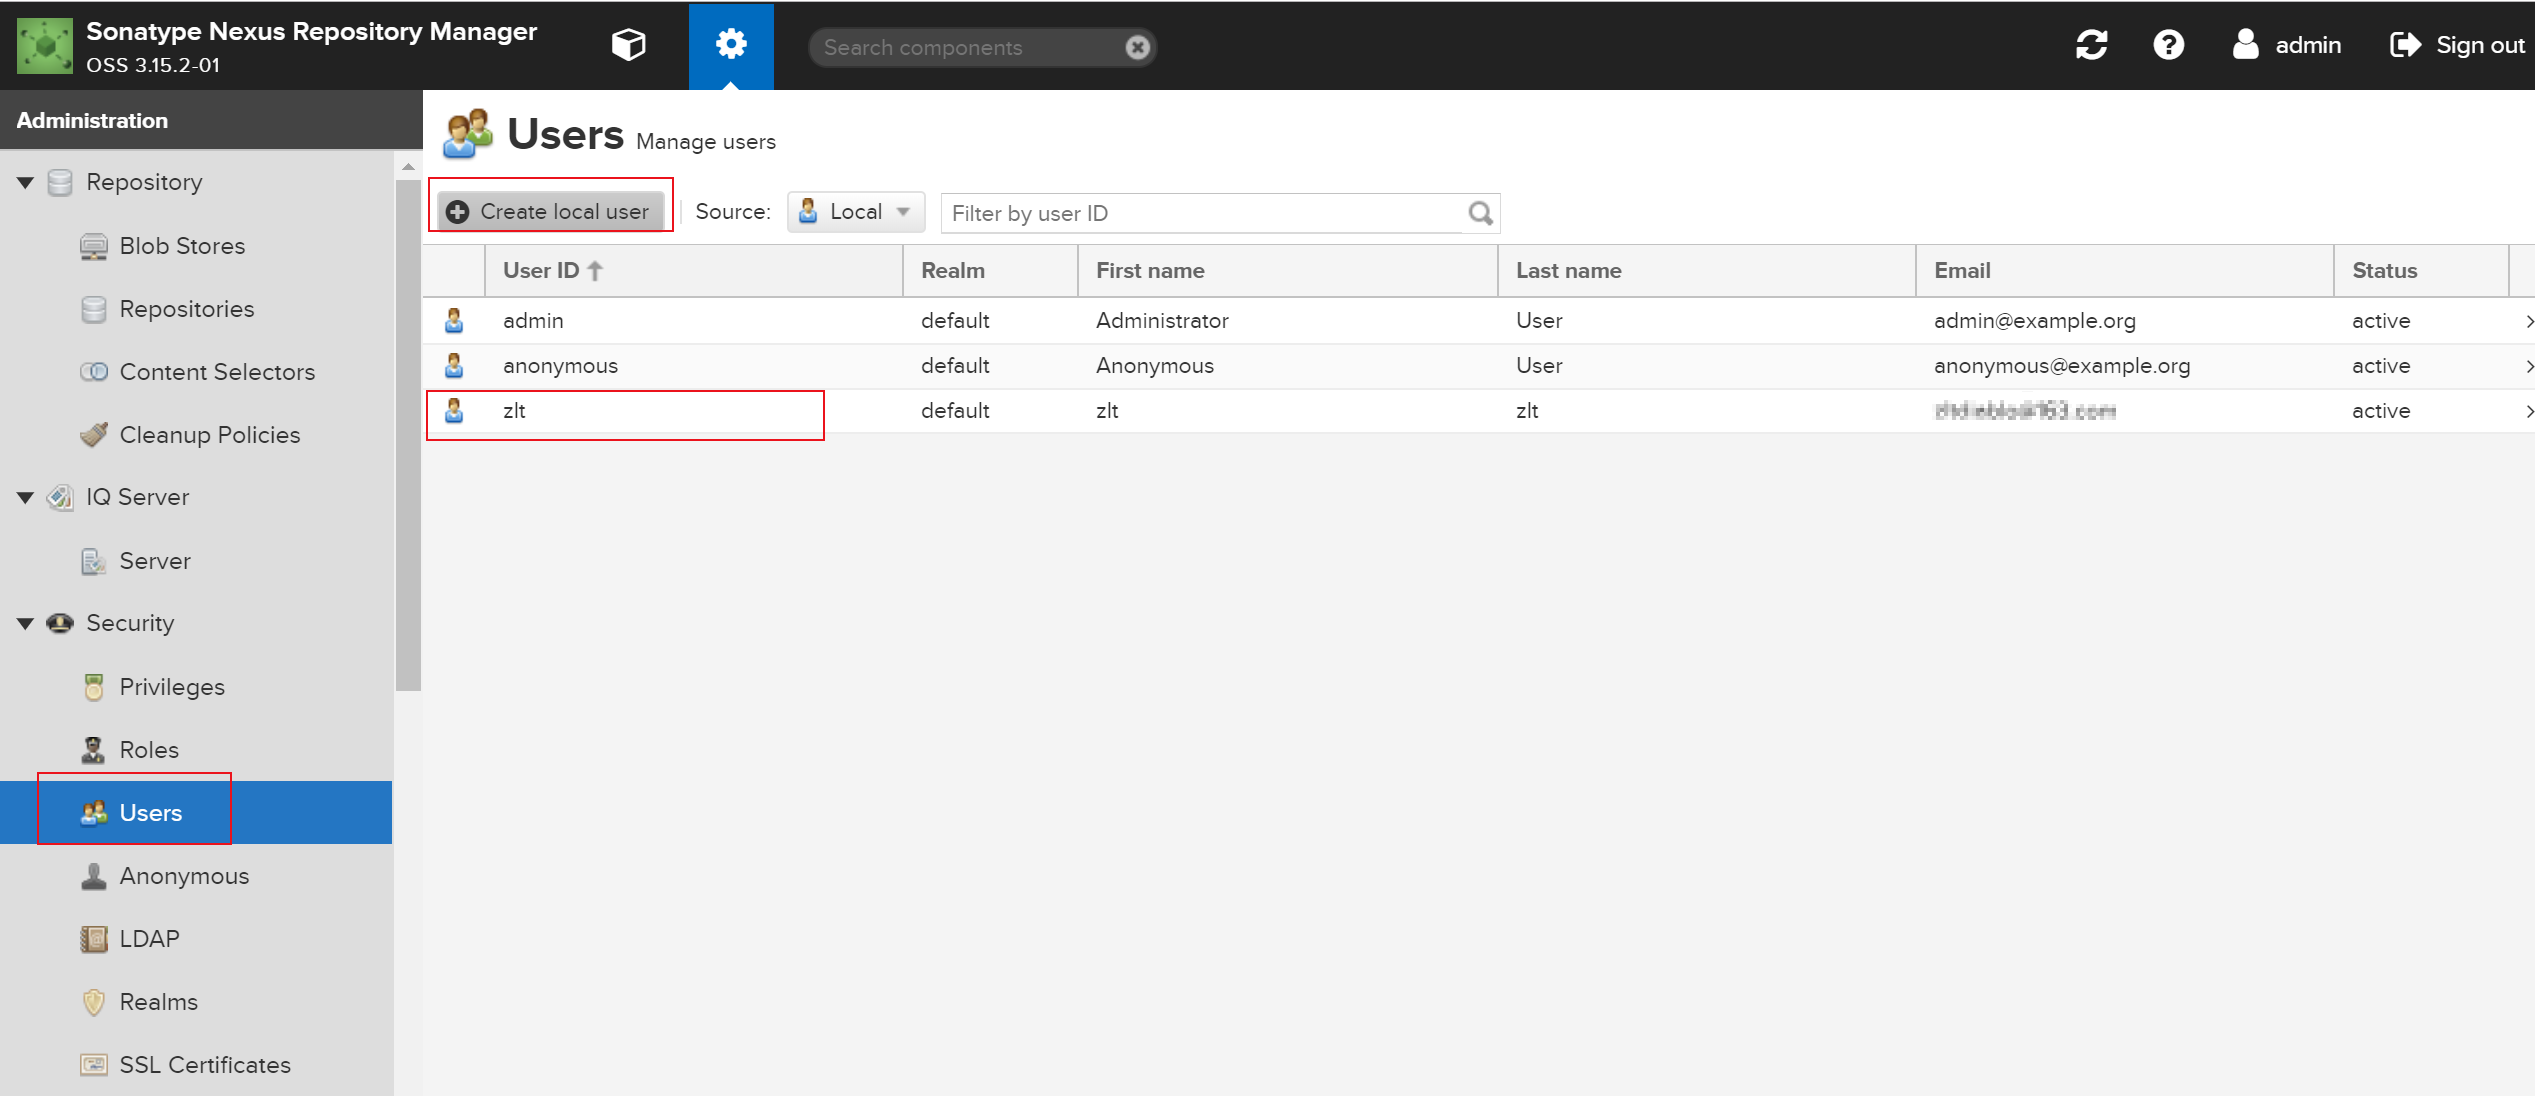
Task: Click the SSL Certificates icon
Action: coord(94,1065)
